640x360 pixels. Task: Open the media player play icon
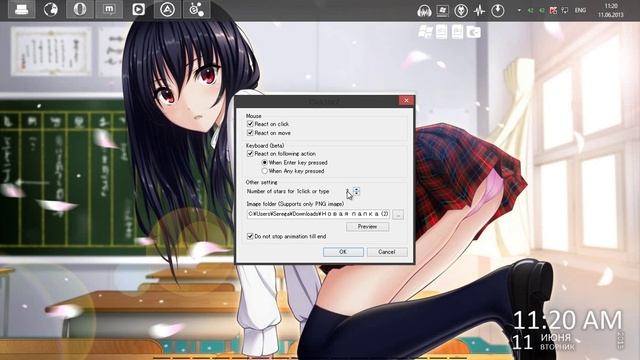point(138,9)
